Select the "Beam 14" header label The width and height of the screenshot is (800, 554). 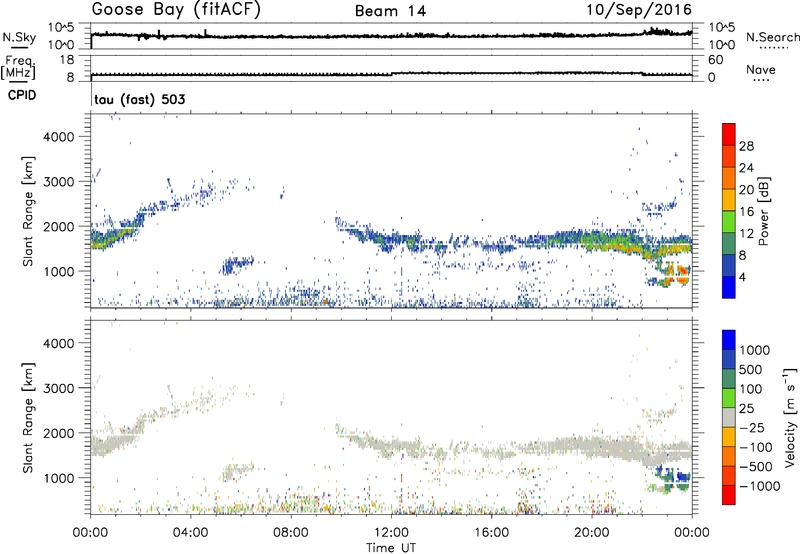tap(390, 11)
